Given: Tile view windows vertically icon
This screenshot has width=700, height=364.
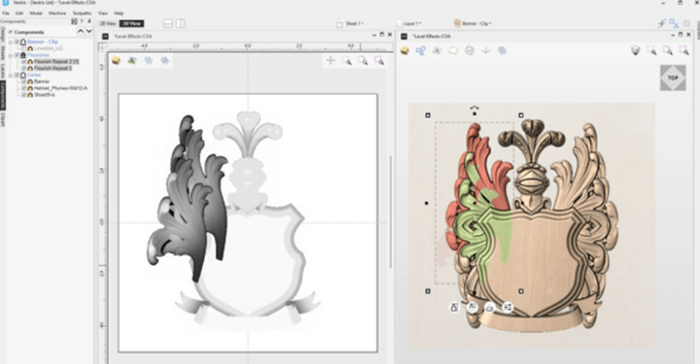Looking at the screenshot, I should tap(181, 23).
